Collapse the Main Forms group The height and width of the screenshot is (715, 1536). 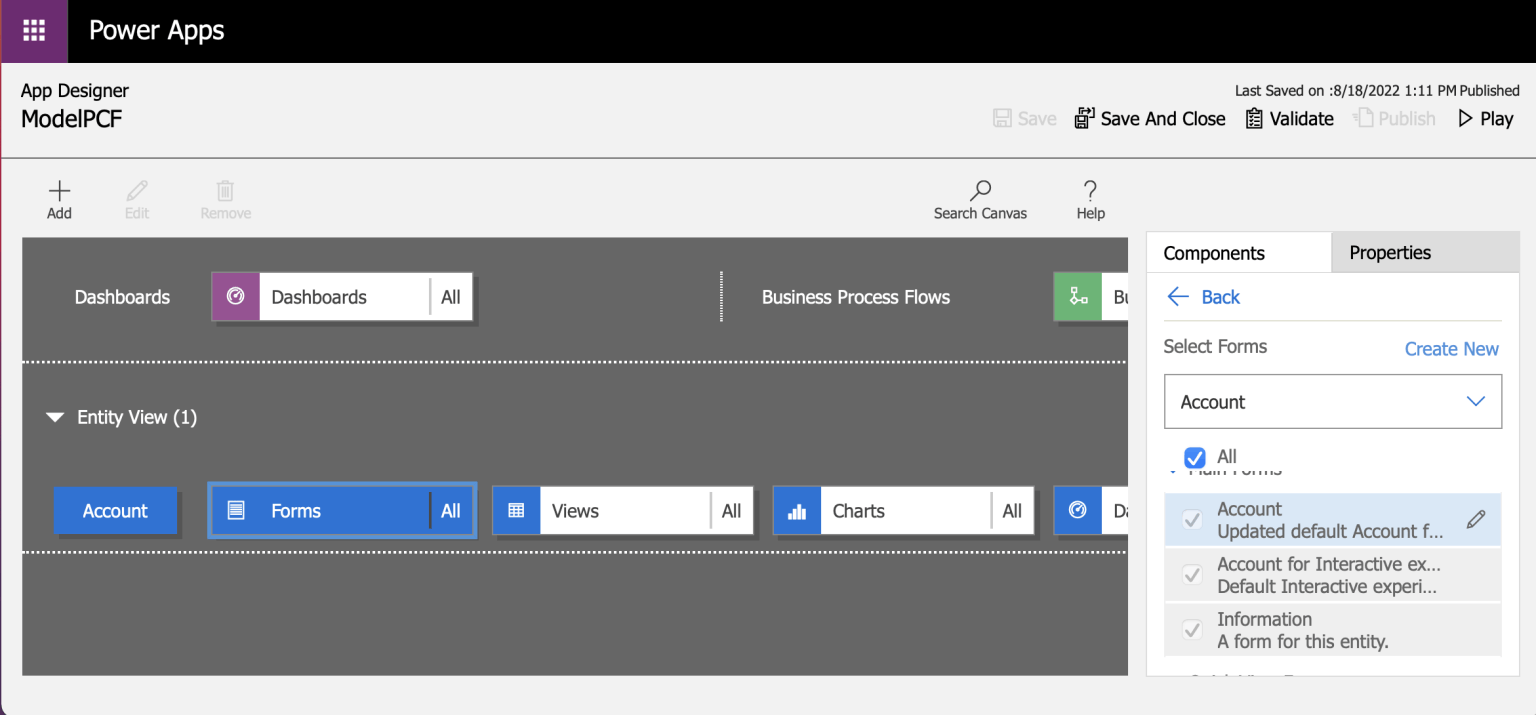click(x=1174, y=471)
